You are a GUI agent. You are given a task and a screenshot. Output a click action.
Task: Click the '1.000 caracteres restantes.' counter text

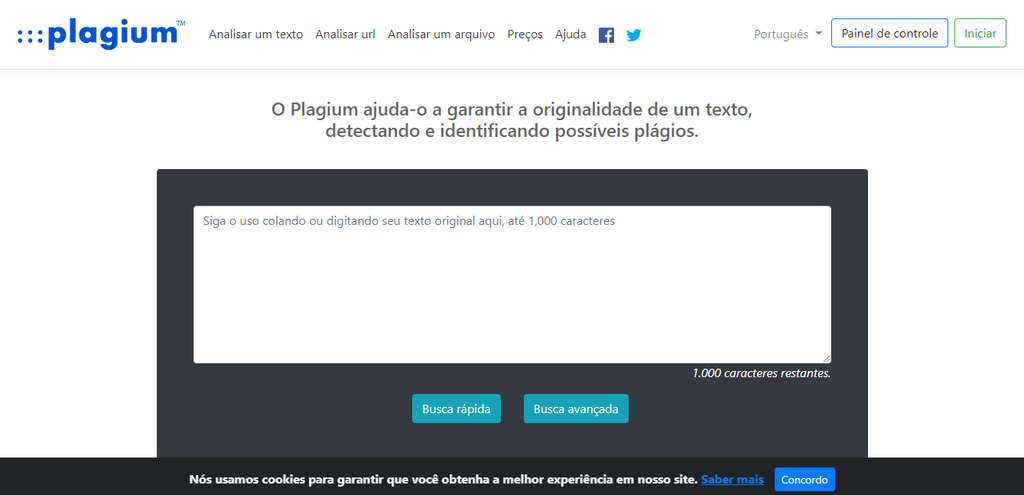[x=761, y=374]
